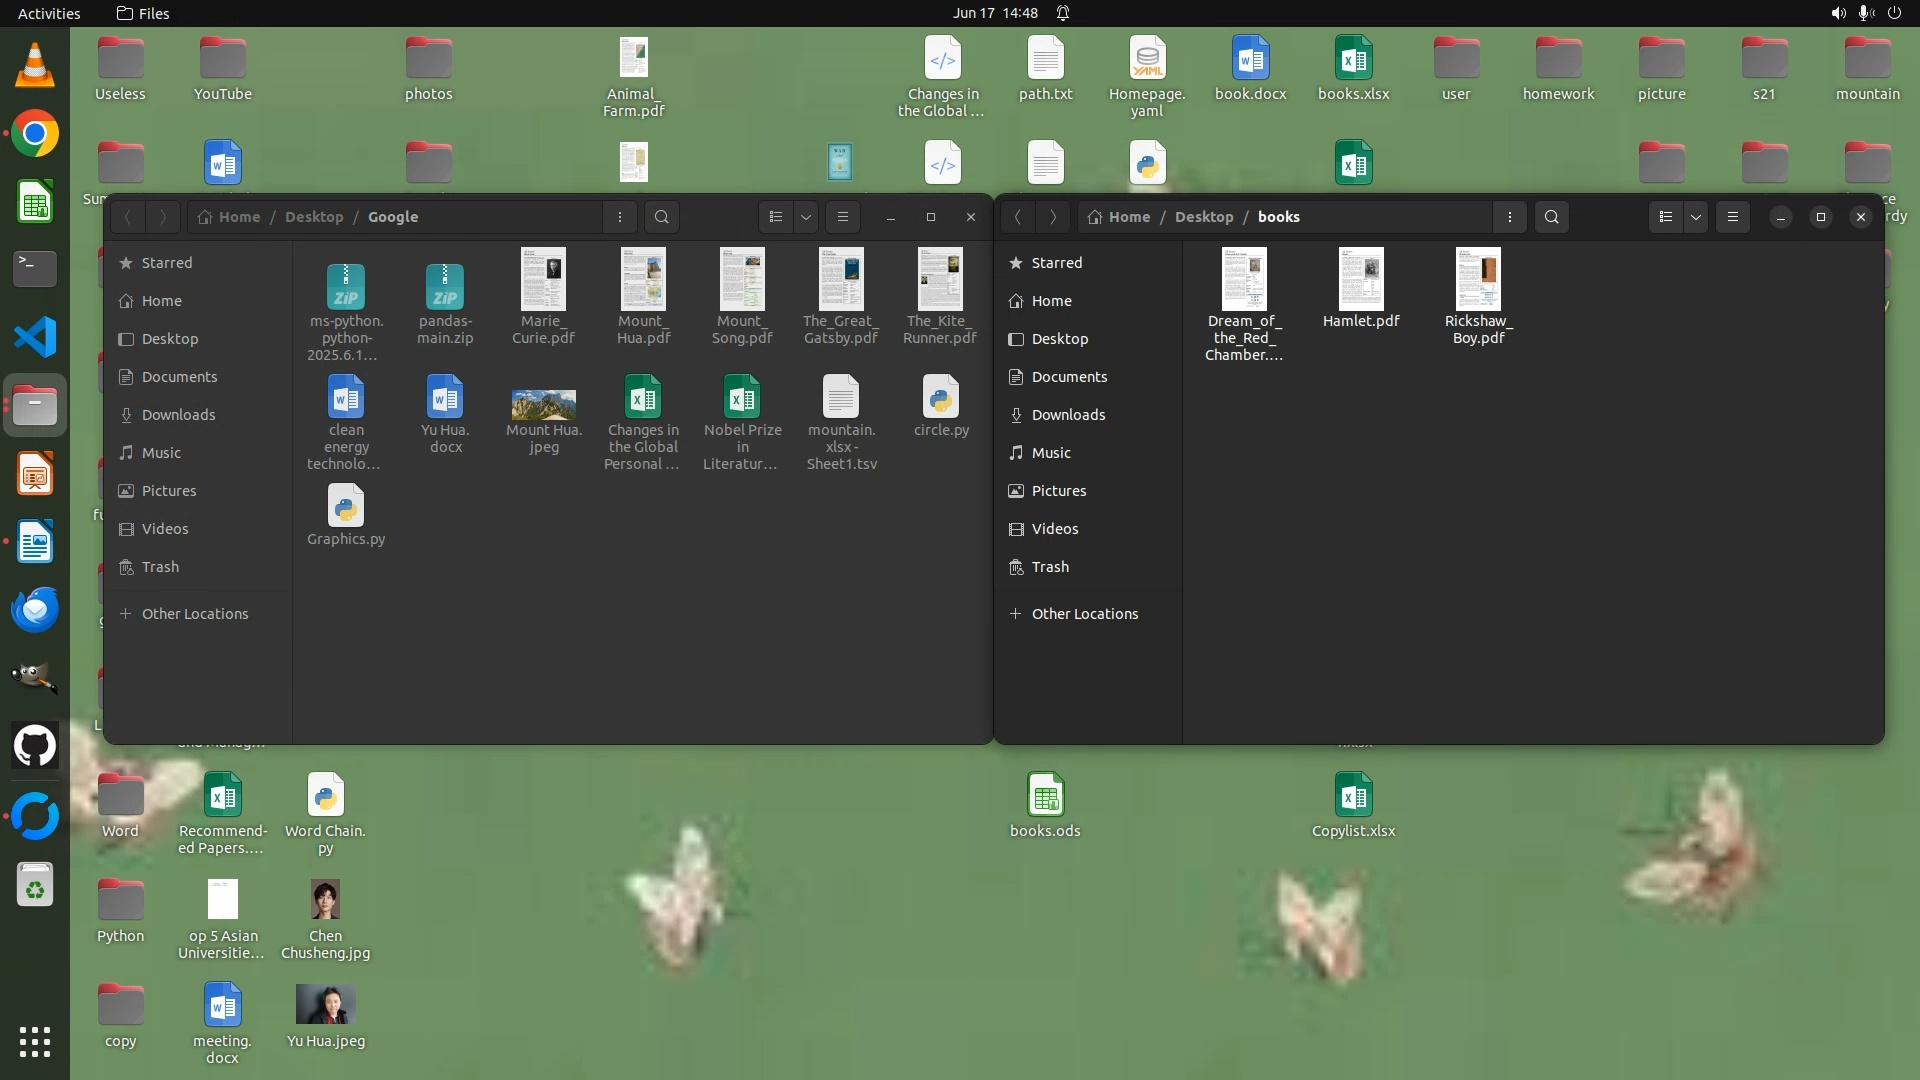
Task: Launch Google Chrome from dock
Action: tap(35, 134)
